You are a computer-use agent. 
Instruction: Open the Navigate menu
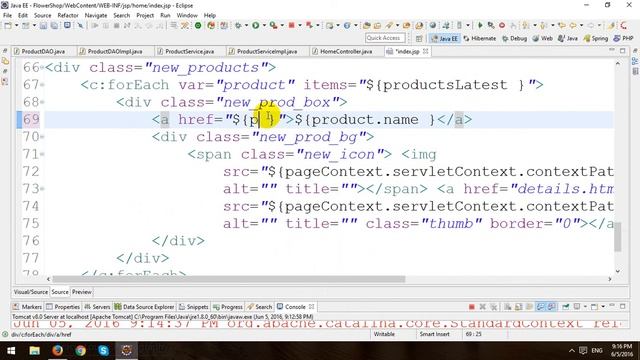click(96, 15)
